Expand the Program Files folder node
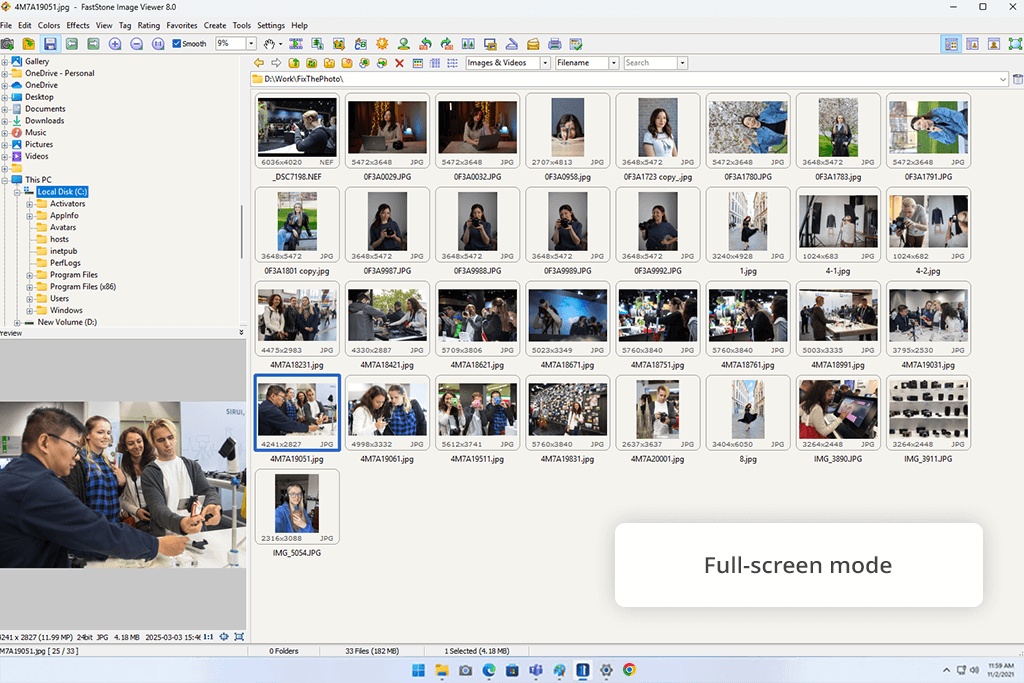Viewport: 1024px width, 683px height. click(29, 275)
